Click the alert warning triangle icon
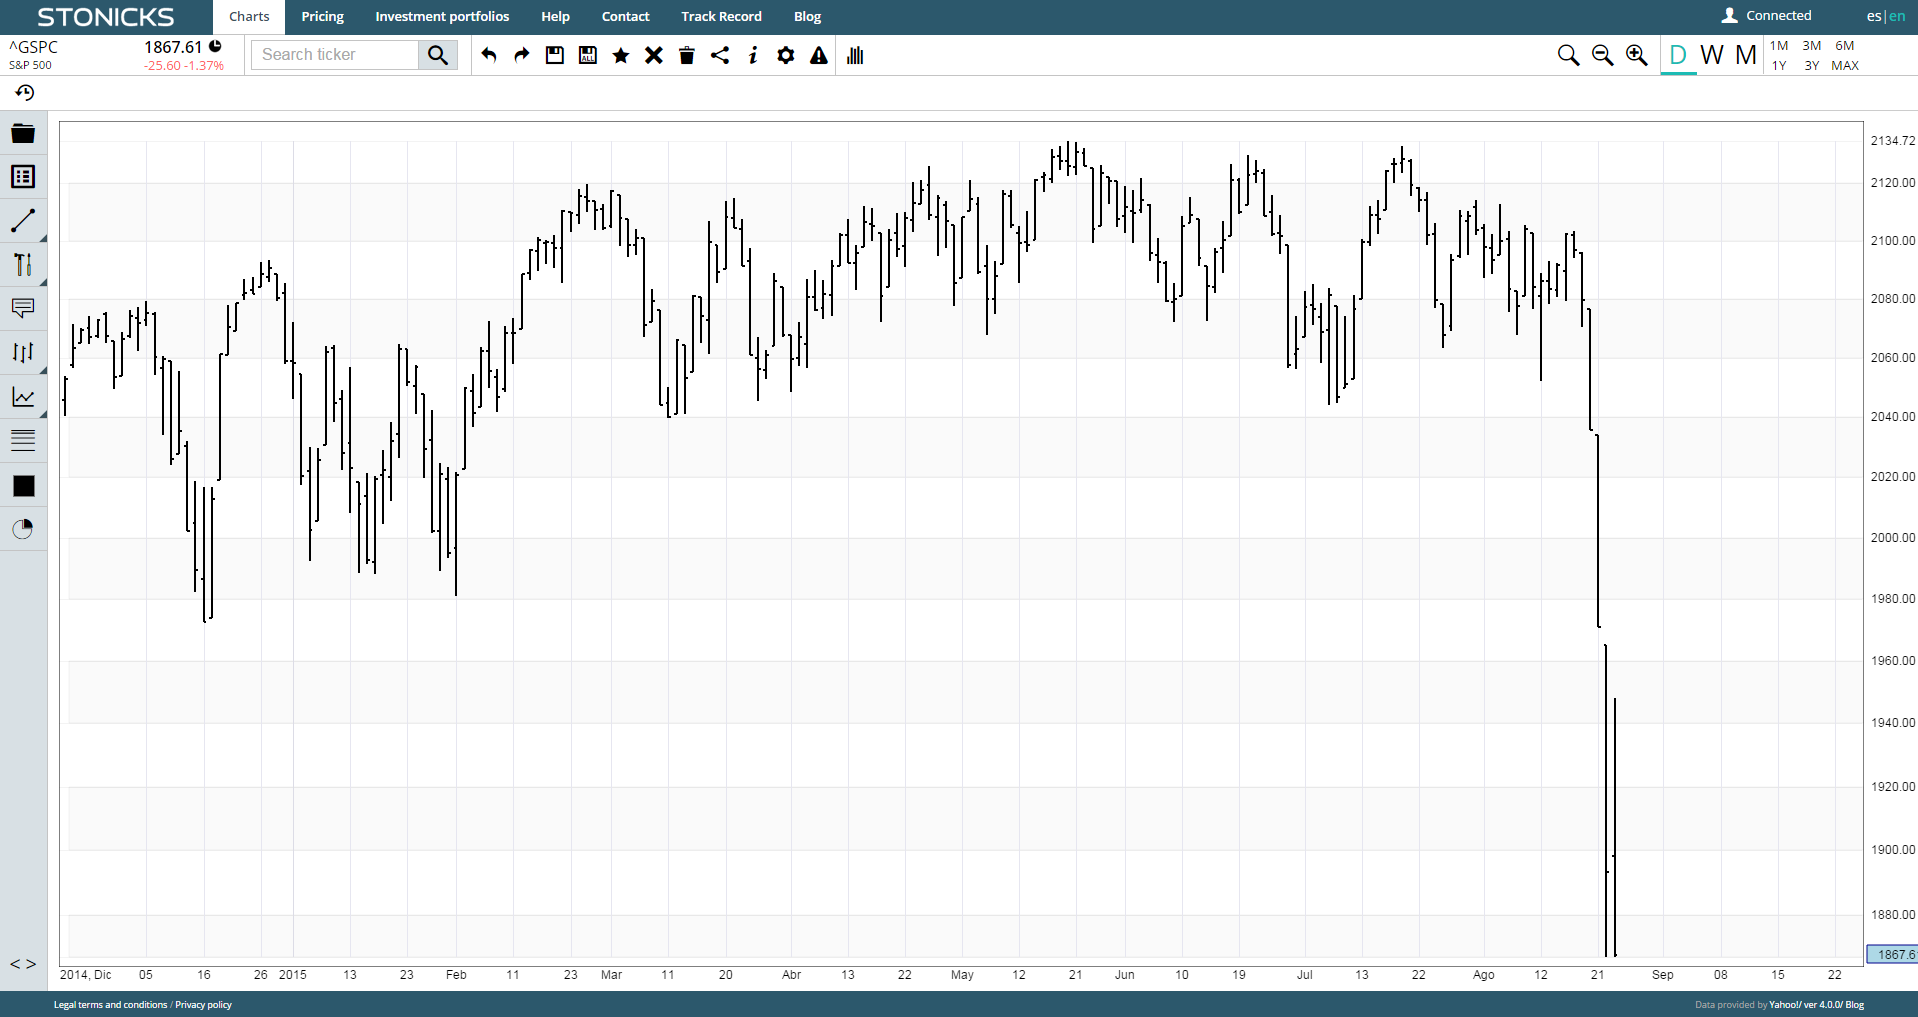 click(819, 55)
